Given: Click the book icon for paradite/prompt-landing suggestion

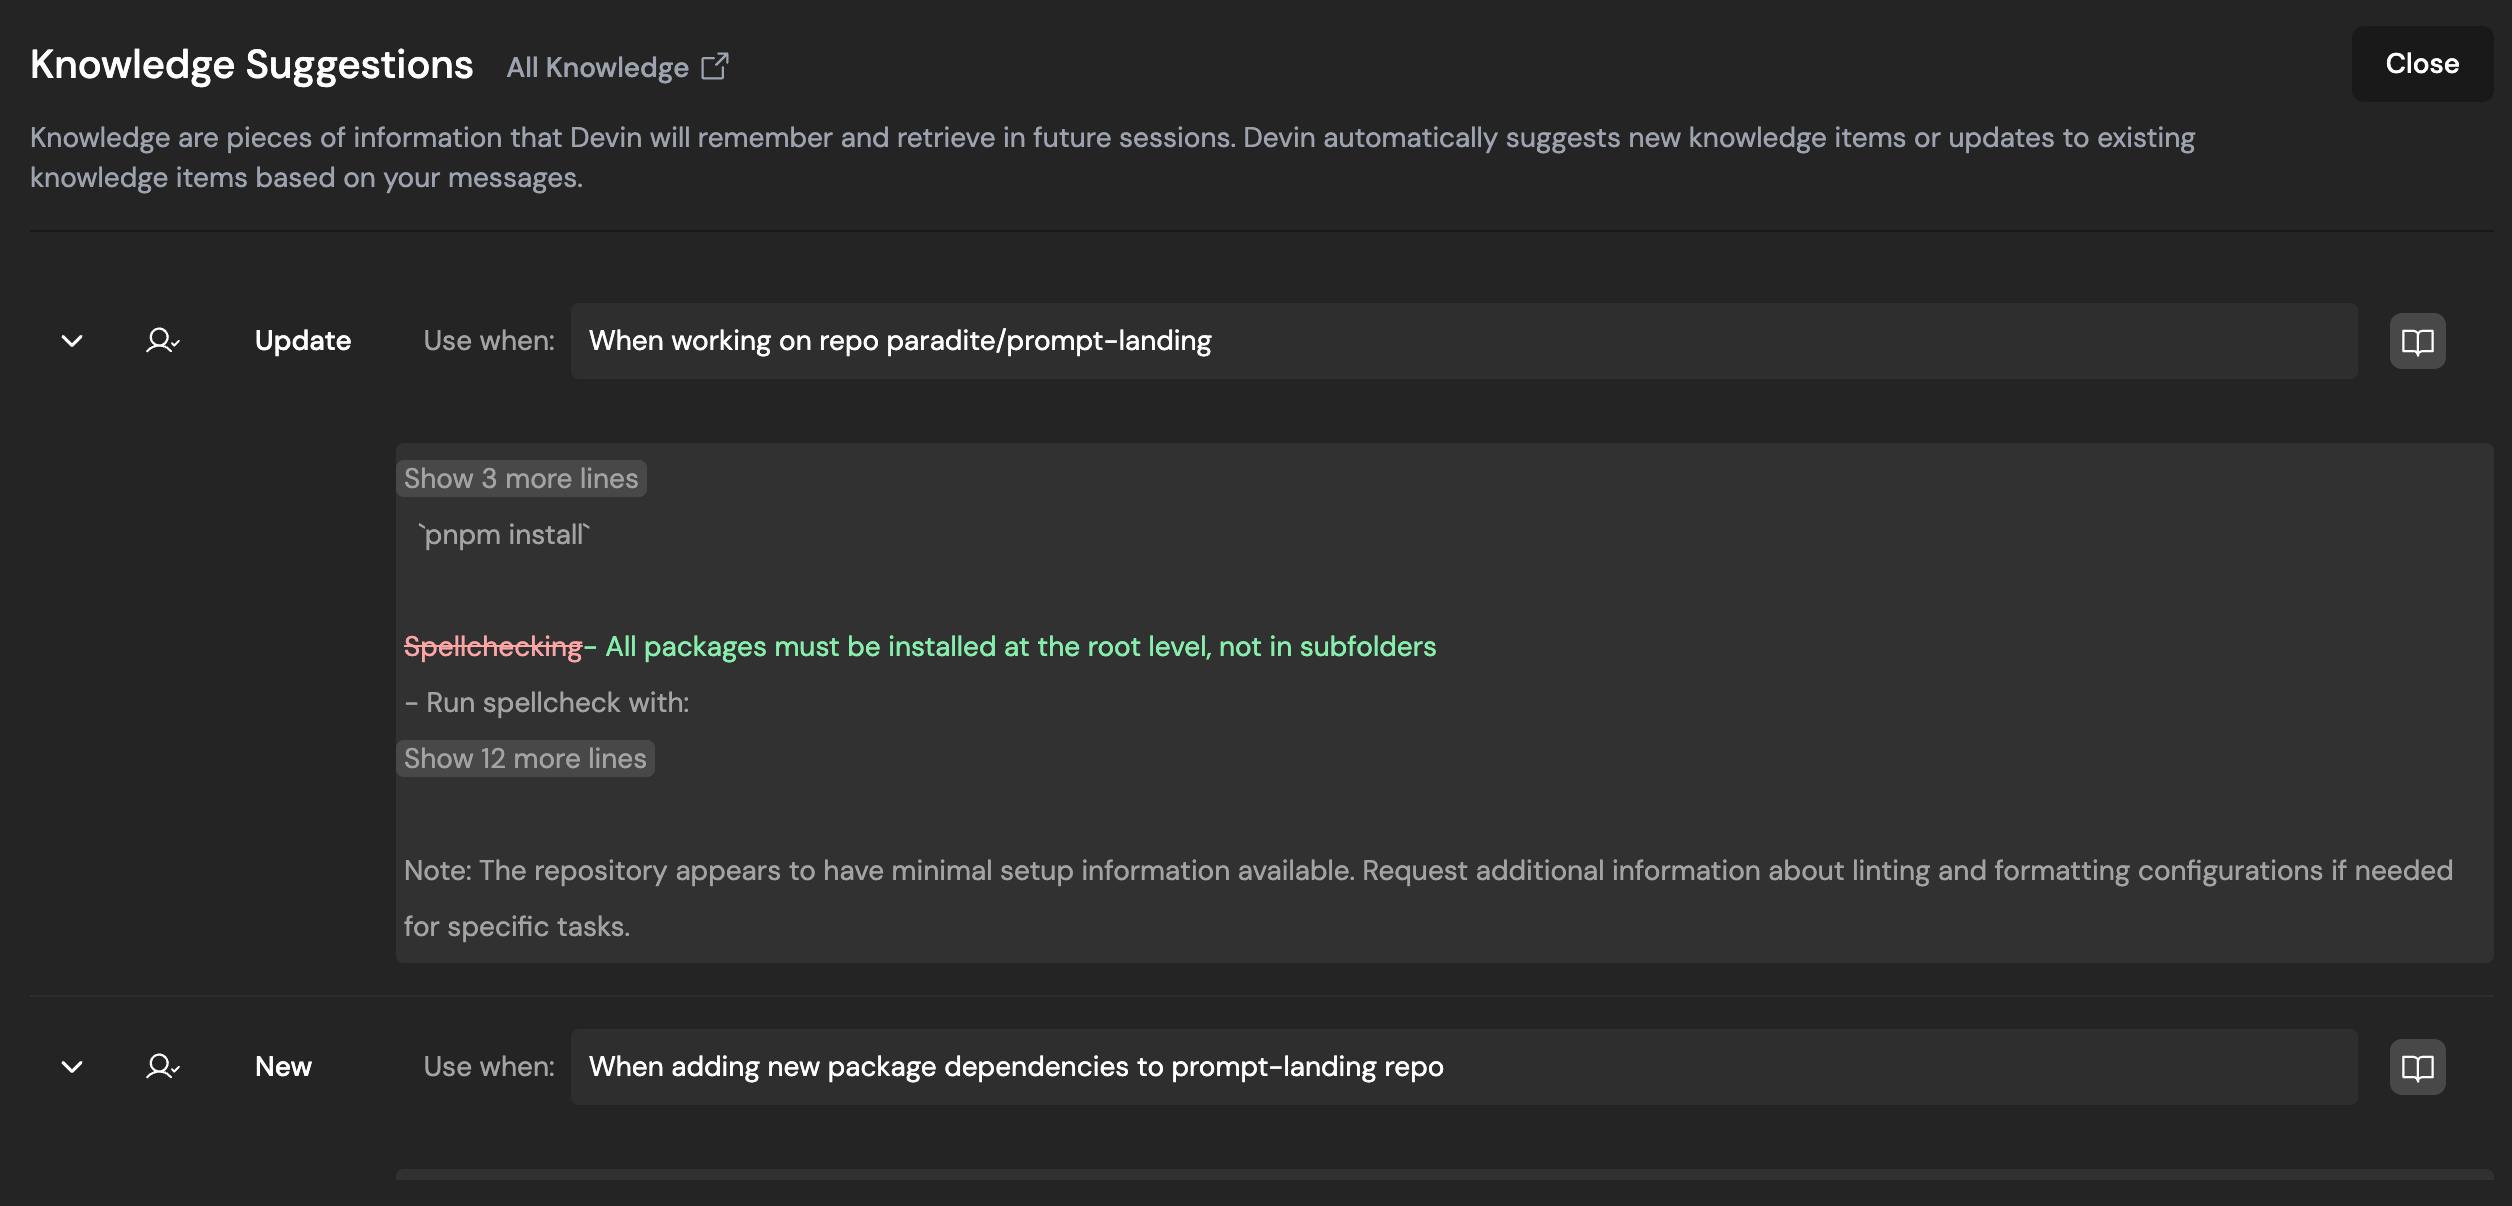Looking at the screenshot, I should coord(2417,342).
